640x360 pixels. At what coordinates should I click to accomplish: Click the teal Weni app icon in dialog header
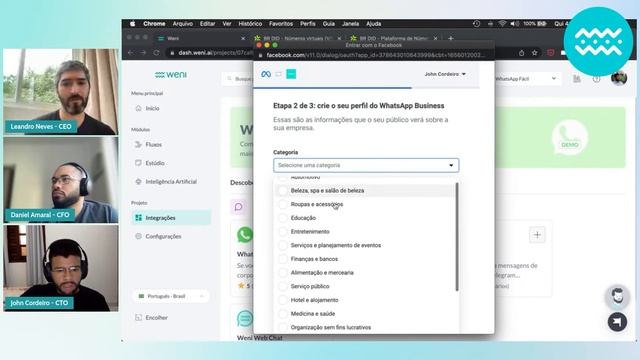point(291,74)
